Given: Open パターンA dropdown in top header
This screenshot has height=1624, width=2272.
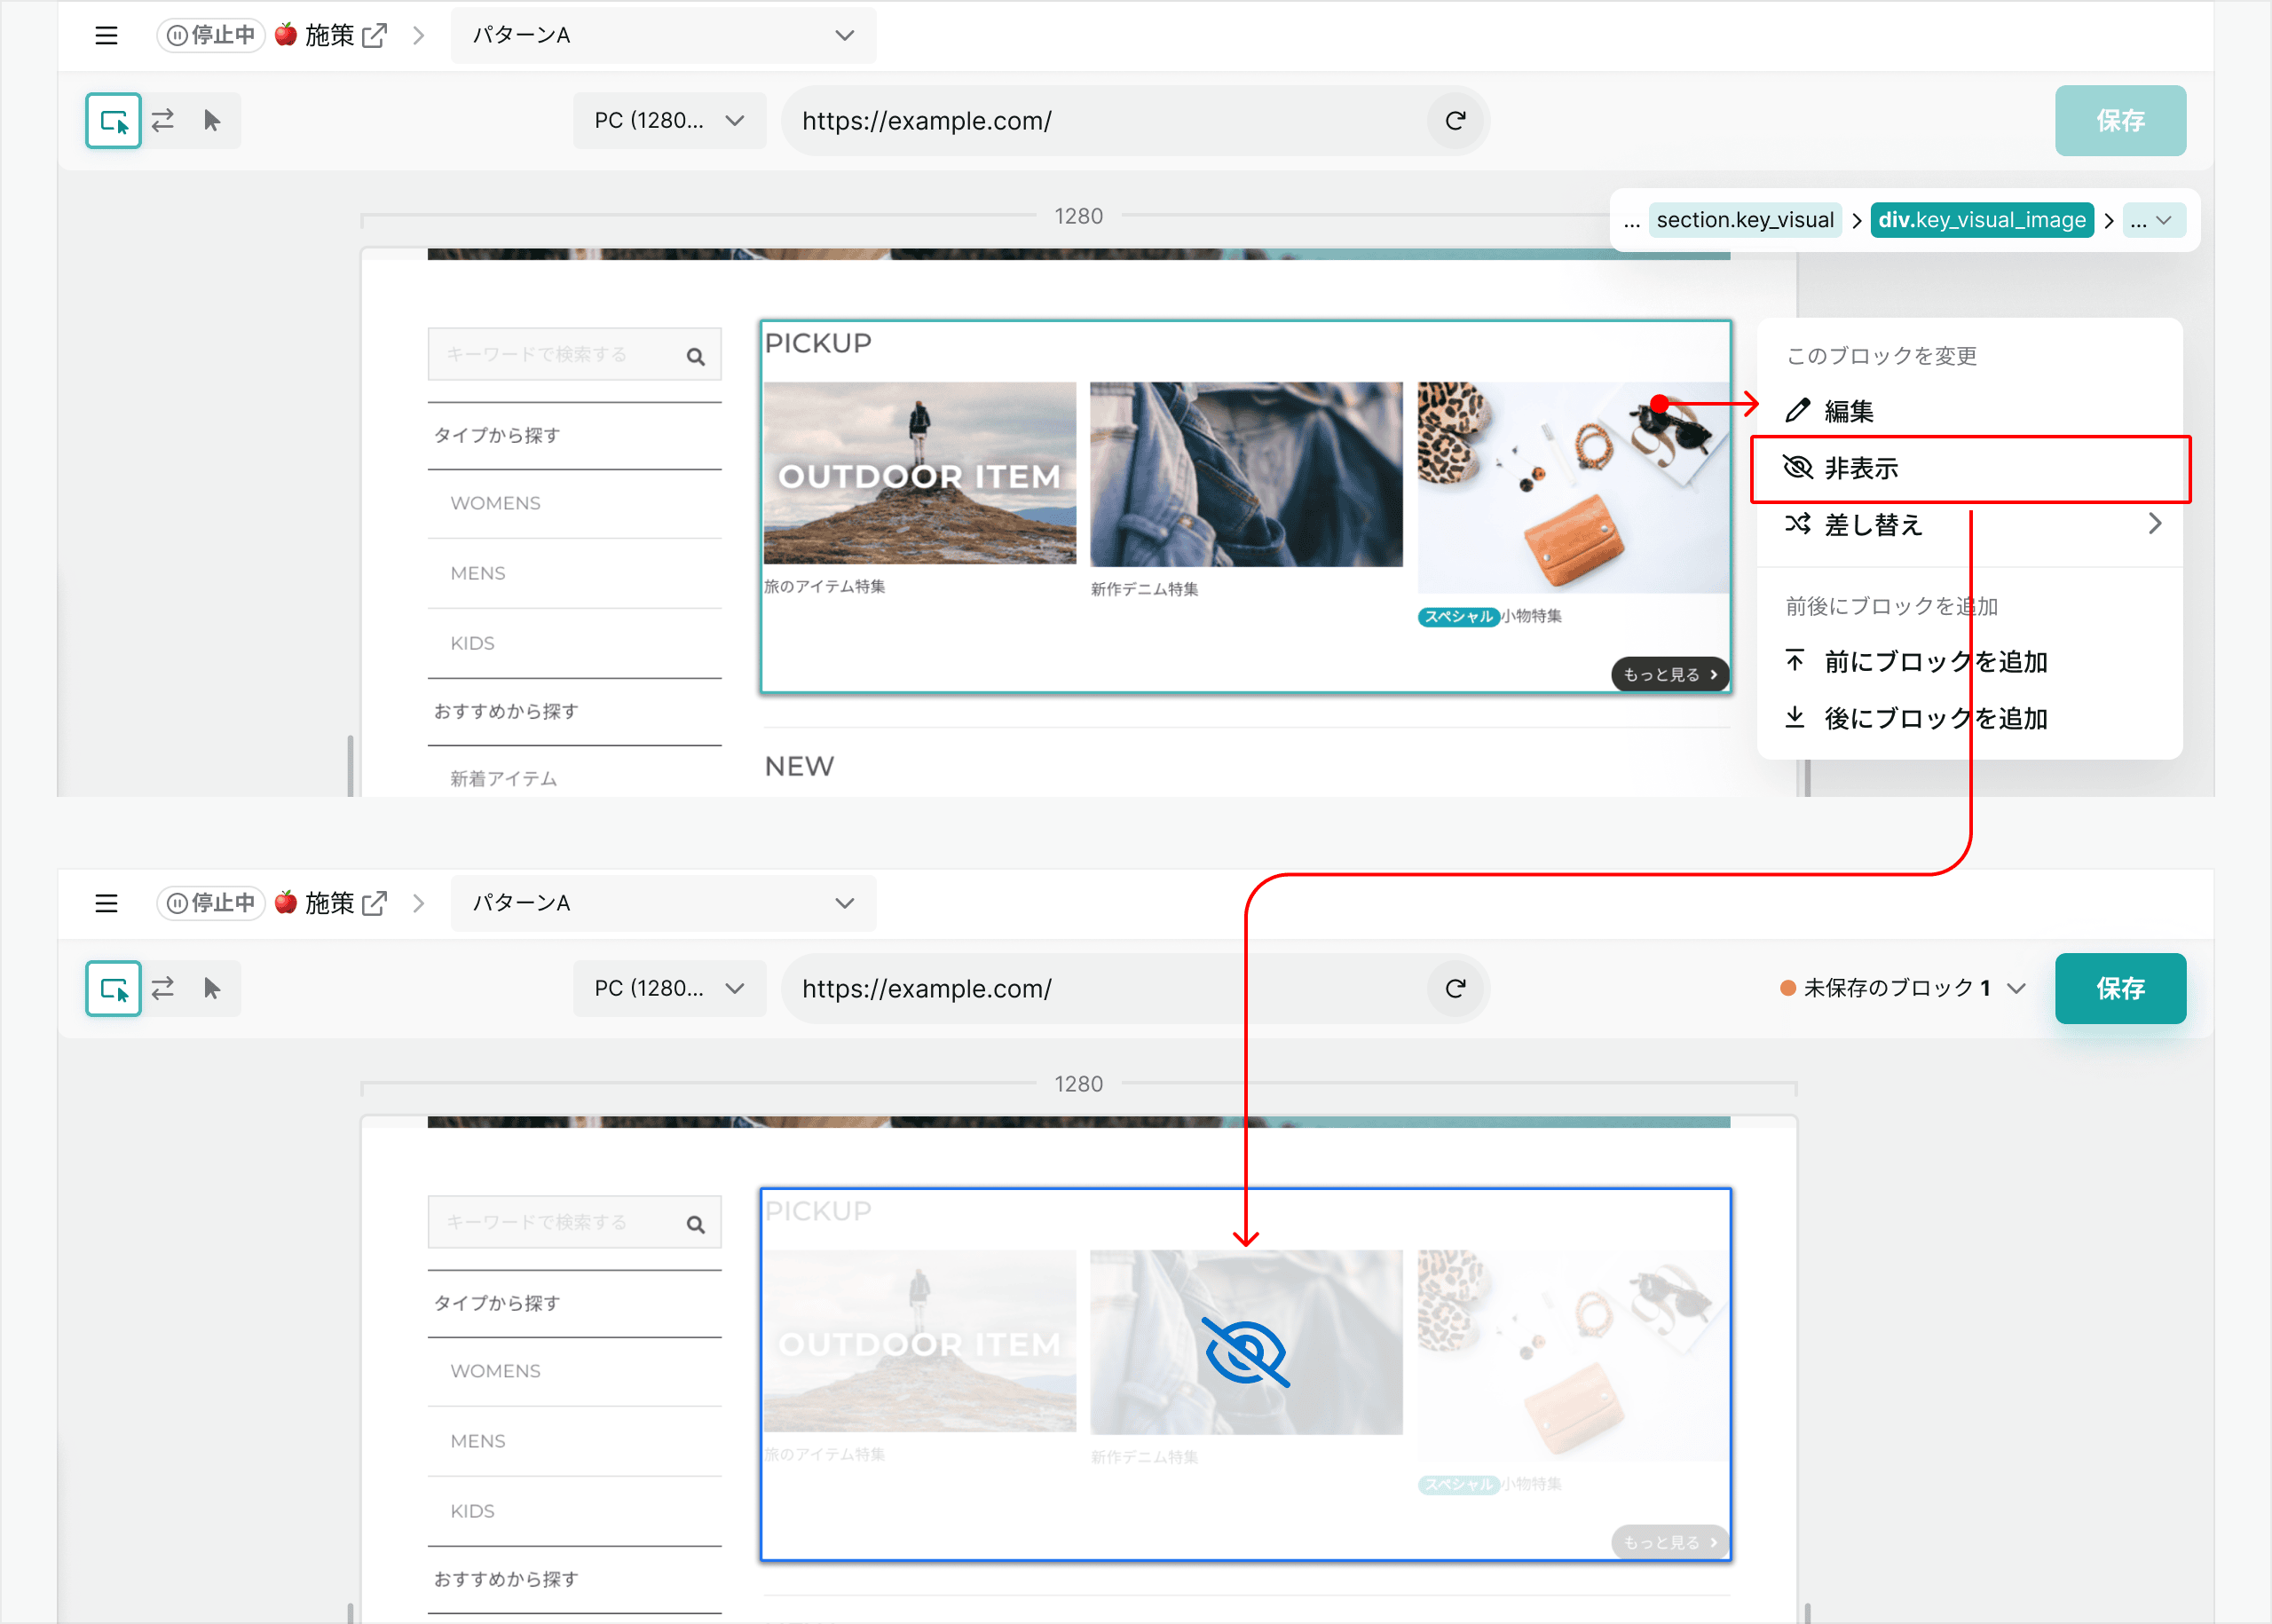Looking at the screenshot, I should pos(663,36).
